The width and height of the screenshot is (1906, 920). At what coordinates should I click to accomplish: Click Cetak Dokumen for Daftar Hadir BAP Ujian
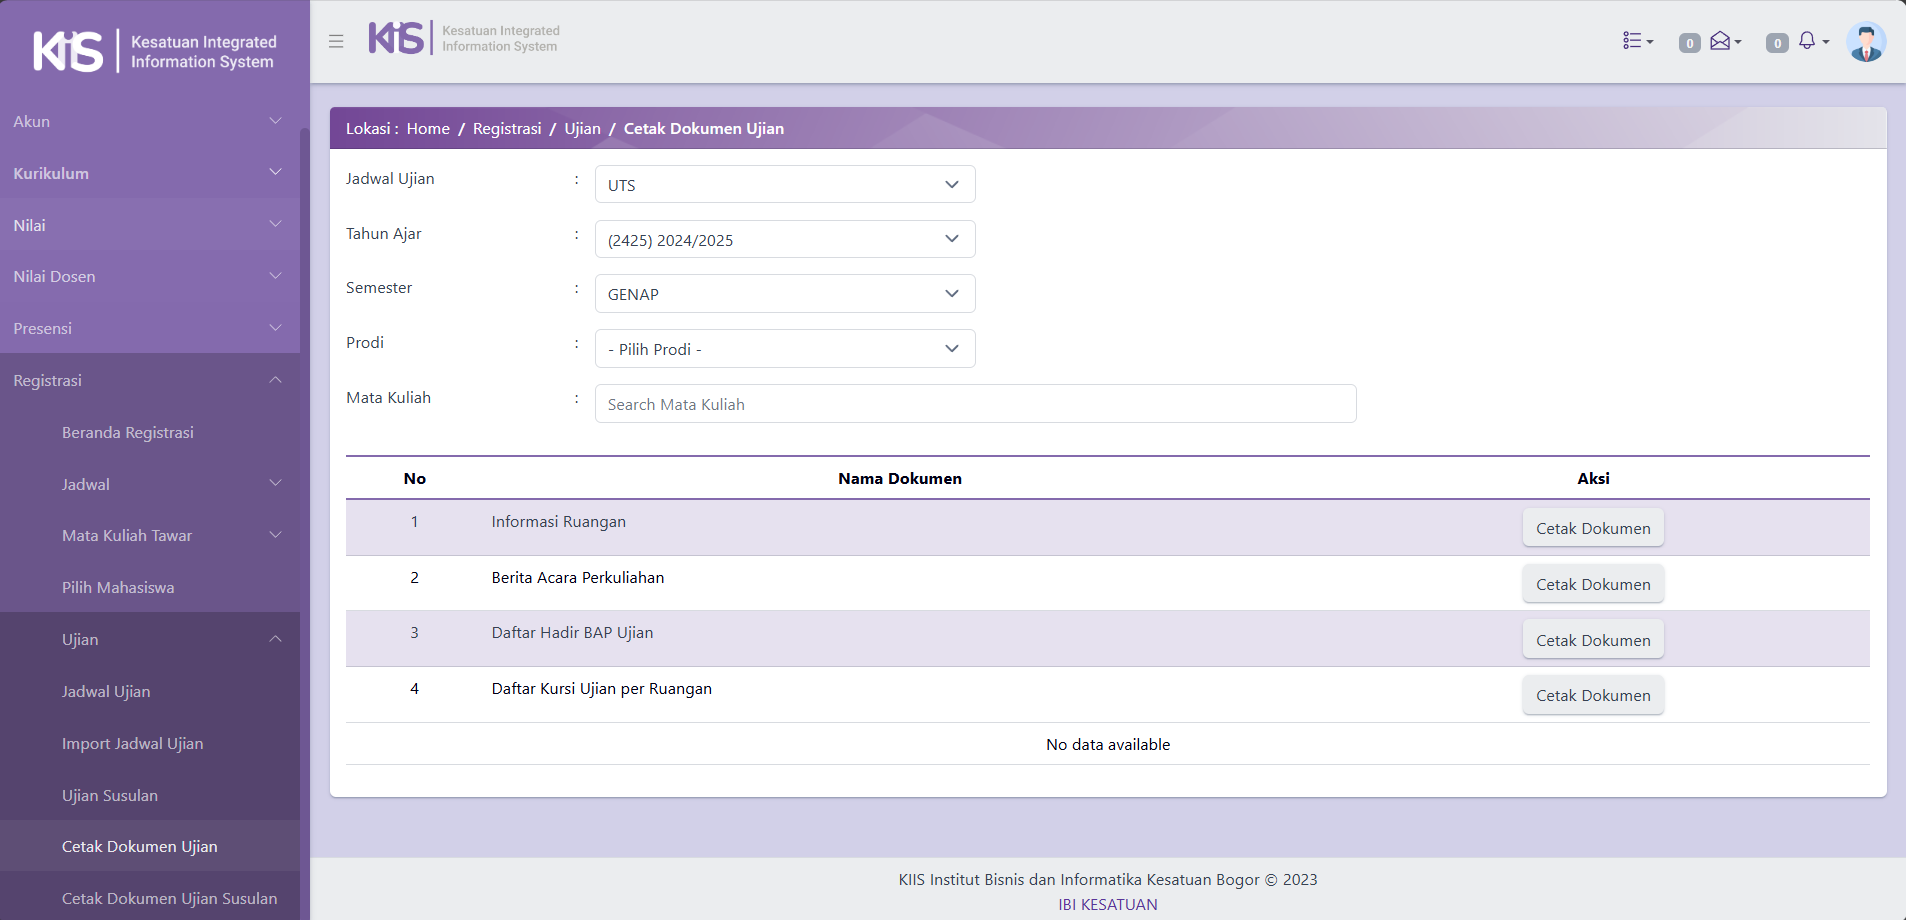(1592, 640)
